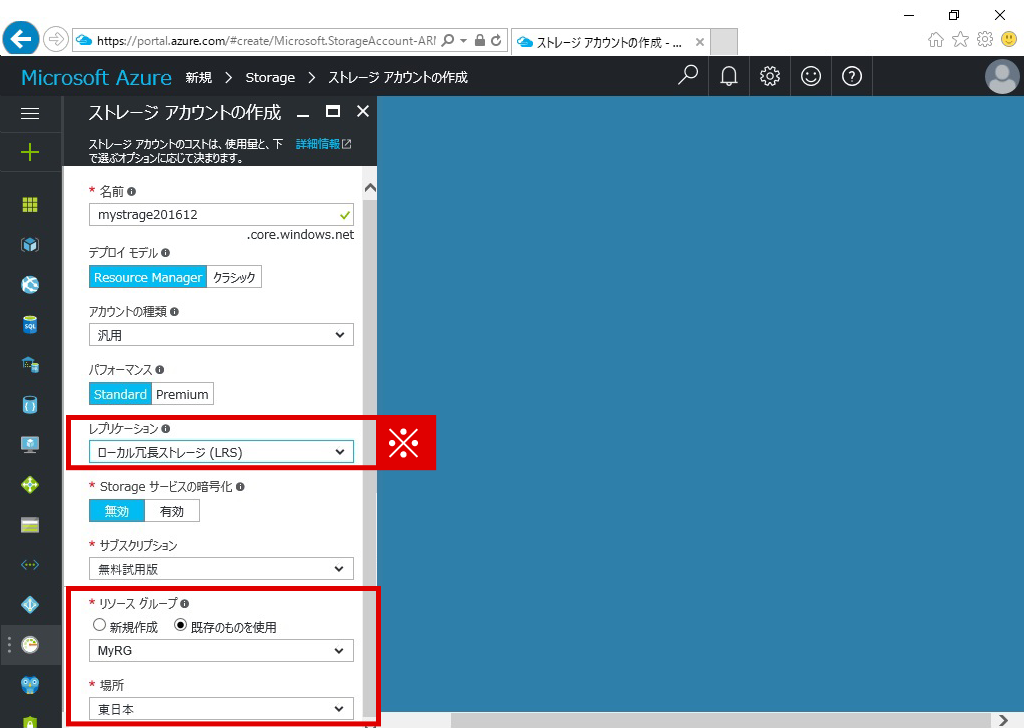Open Azure portal settings gear
1024x728 pixels.
coord(770,76)
